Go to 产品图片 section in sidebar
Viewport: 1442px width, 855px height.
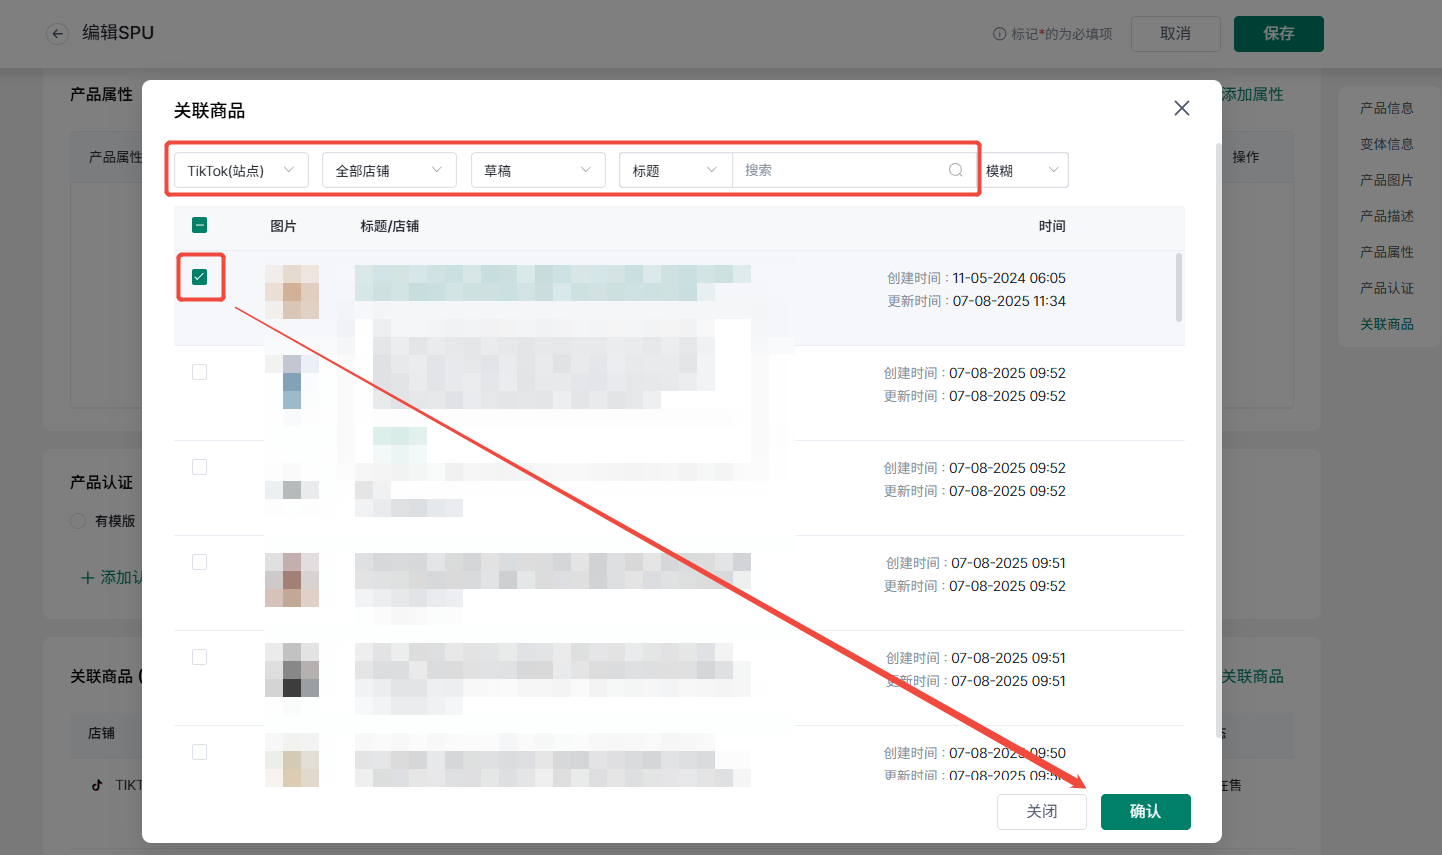point(1386,180)
